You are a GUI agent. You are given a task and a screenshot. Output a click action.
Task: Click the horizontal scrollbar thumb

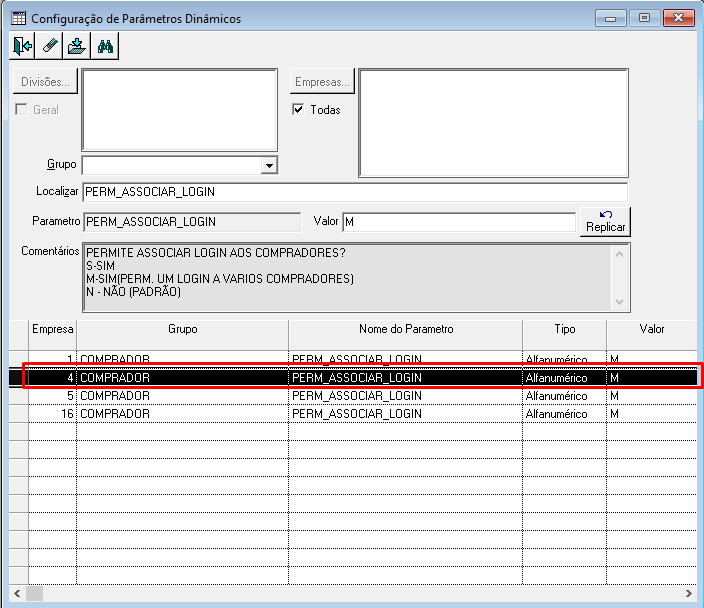[x=35, y=593]
